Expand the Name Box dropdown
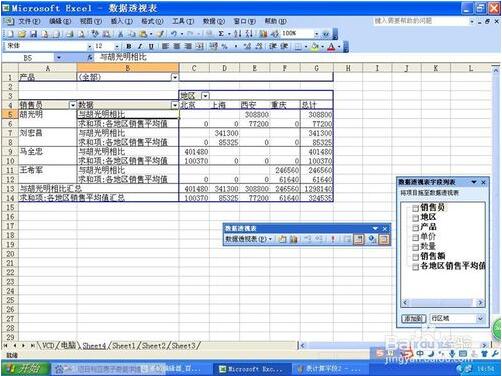The width and height of the screenshot is (502, 376). 59,58
